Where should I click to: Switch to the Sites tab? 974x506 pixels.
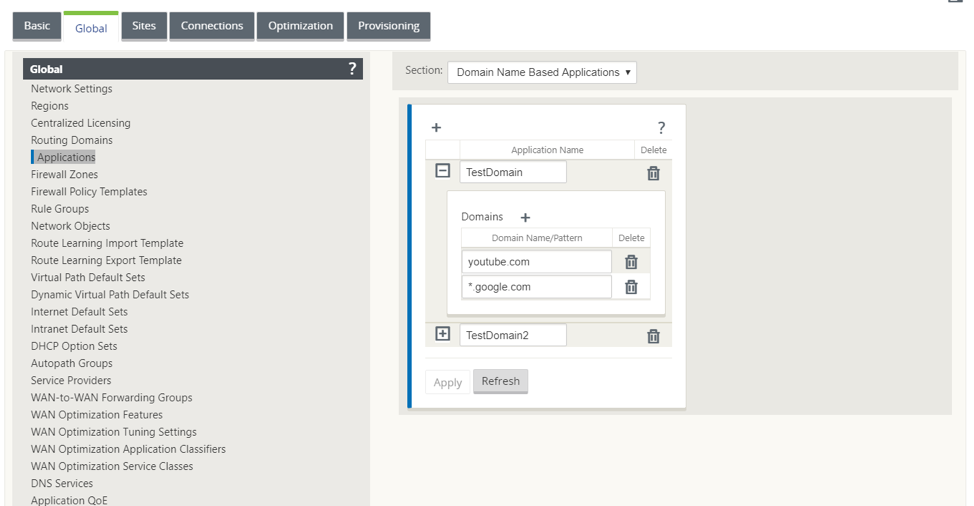(x=144, y=26)
